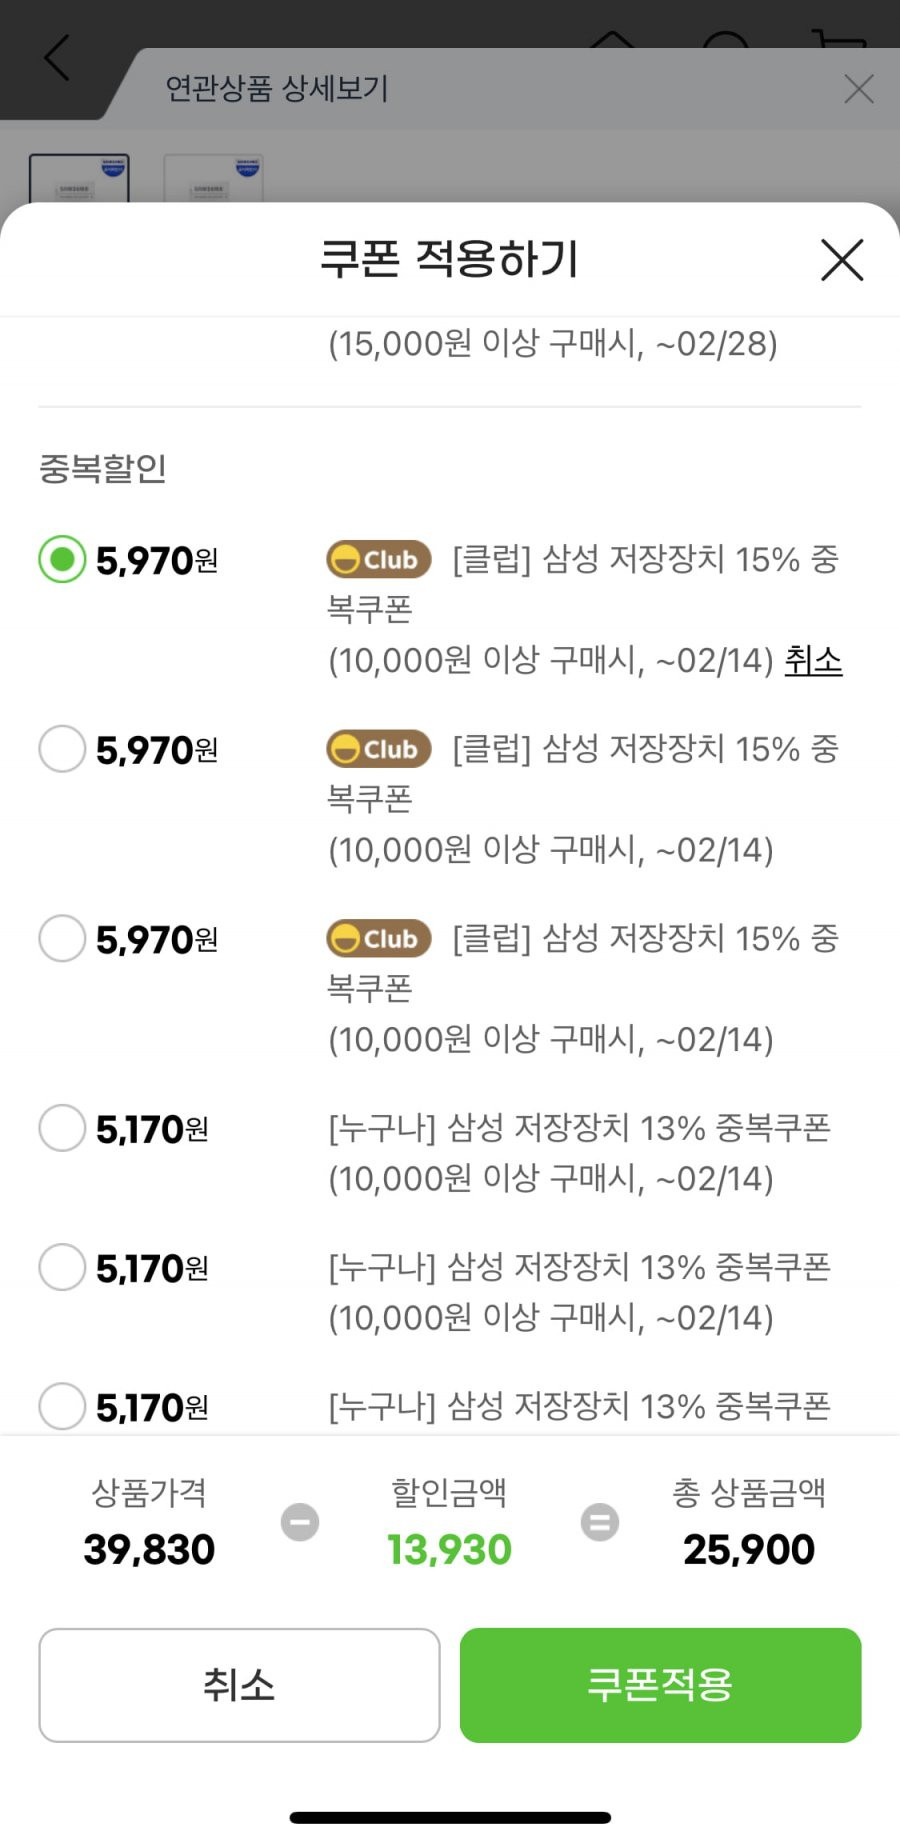Apply coupons with the green 쿠폰적용 button
The height and width of the screenshot is (1843, 900).
[660, 1685]
